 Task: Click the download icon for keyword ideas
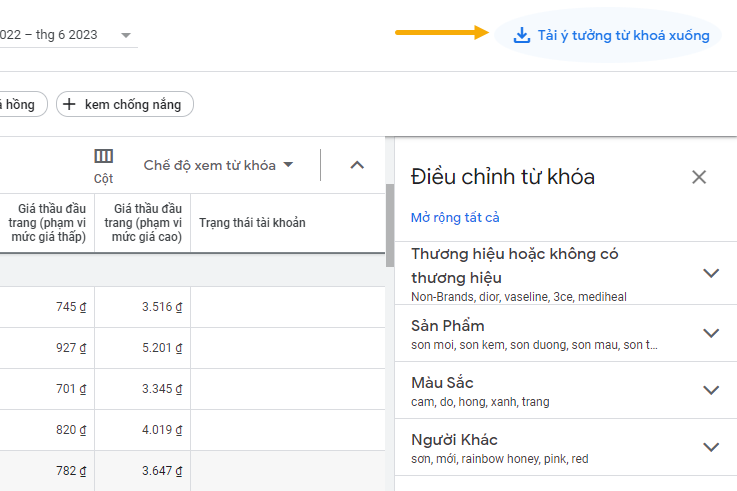point(521,36)
